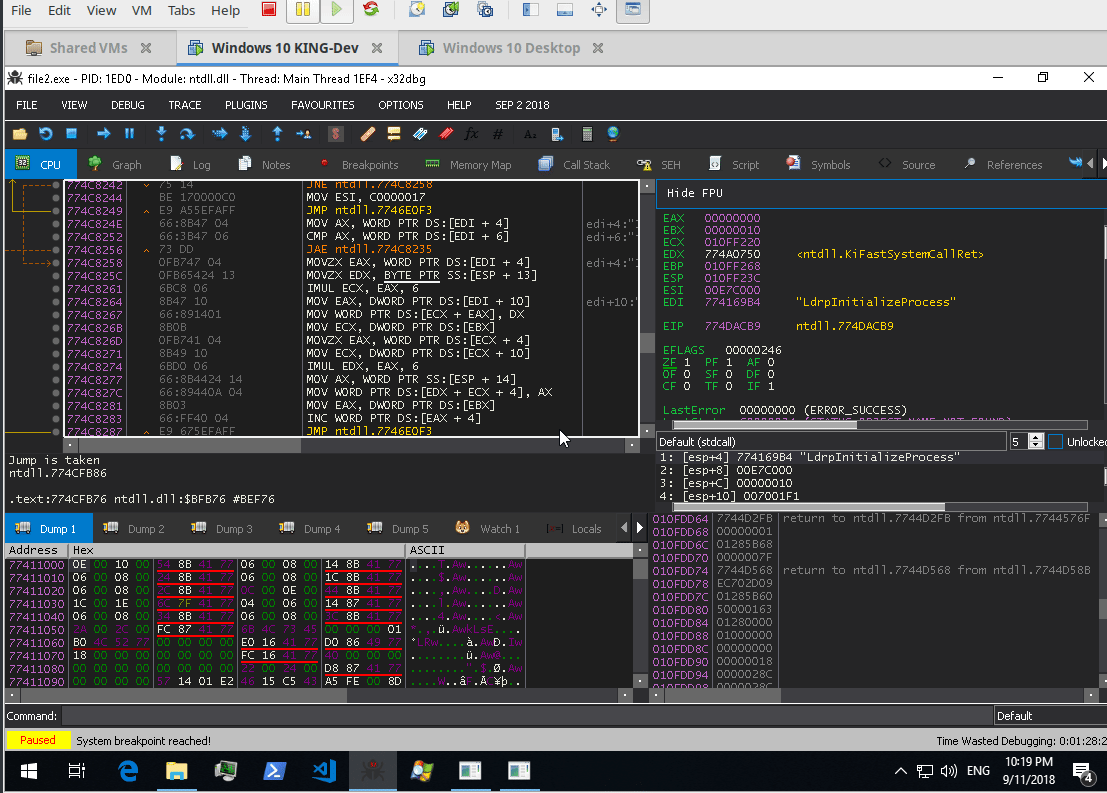Image resolution: width=1107 pixels, height=793 pixels.
Task: Open the PLUGINS menu
Action: (x=246, y=105)
